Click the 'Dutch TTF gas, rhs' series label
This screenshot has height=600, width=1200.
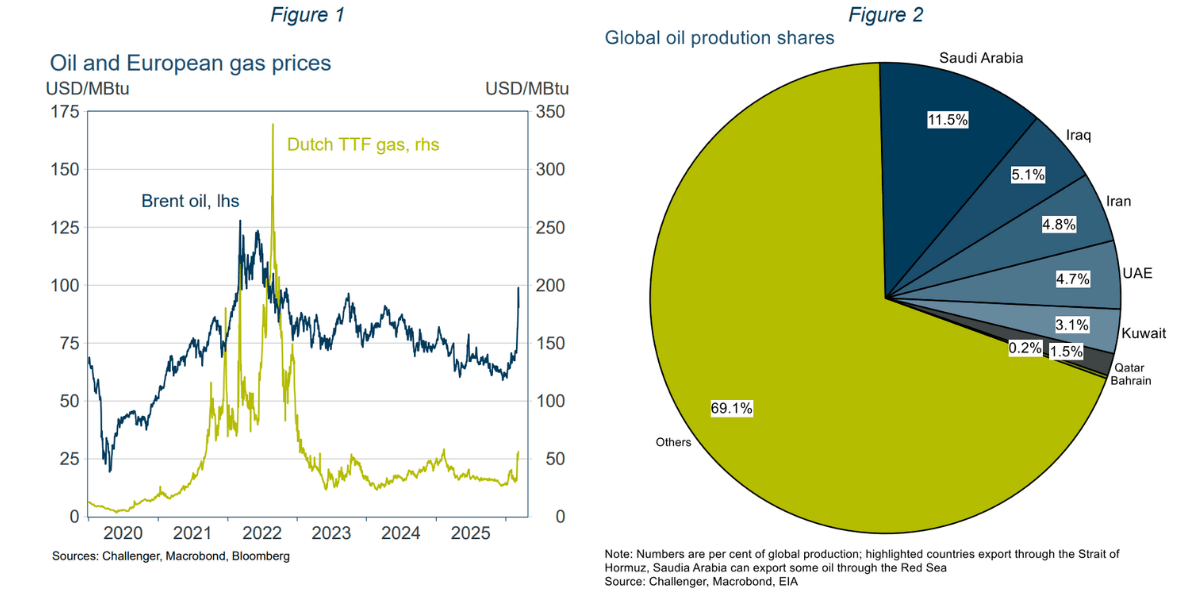click(x=363, y=144)
